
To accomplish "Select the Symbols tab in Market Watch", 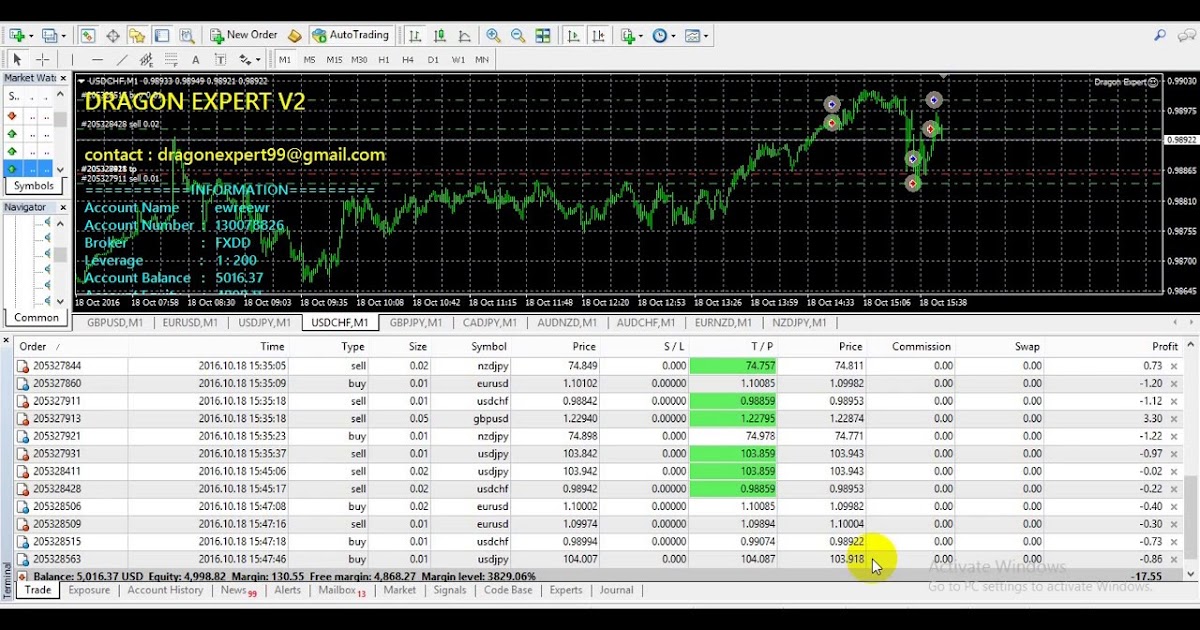I will click(34, 186).
